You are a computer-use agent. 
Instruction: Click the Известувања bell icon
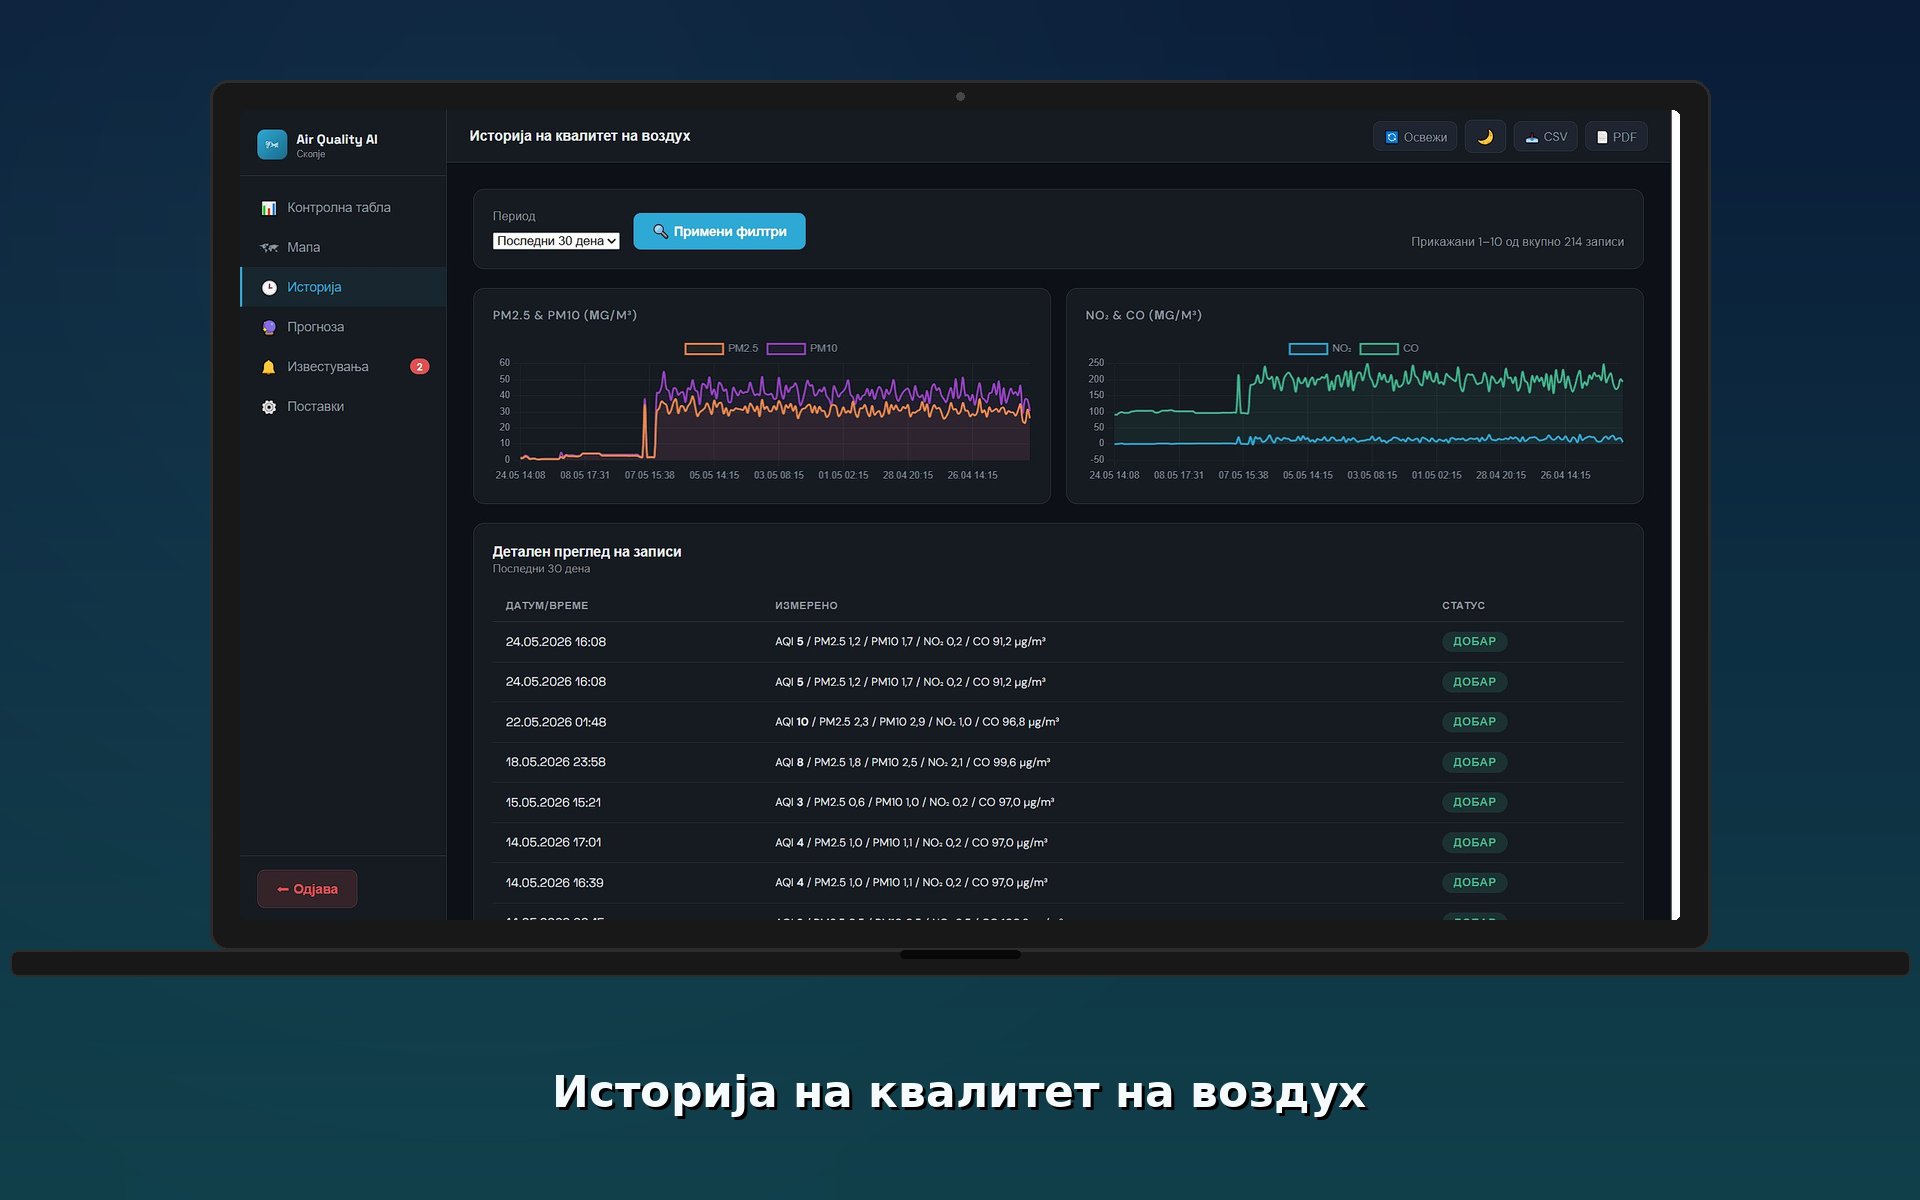pos(269,367)
